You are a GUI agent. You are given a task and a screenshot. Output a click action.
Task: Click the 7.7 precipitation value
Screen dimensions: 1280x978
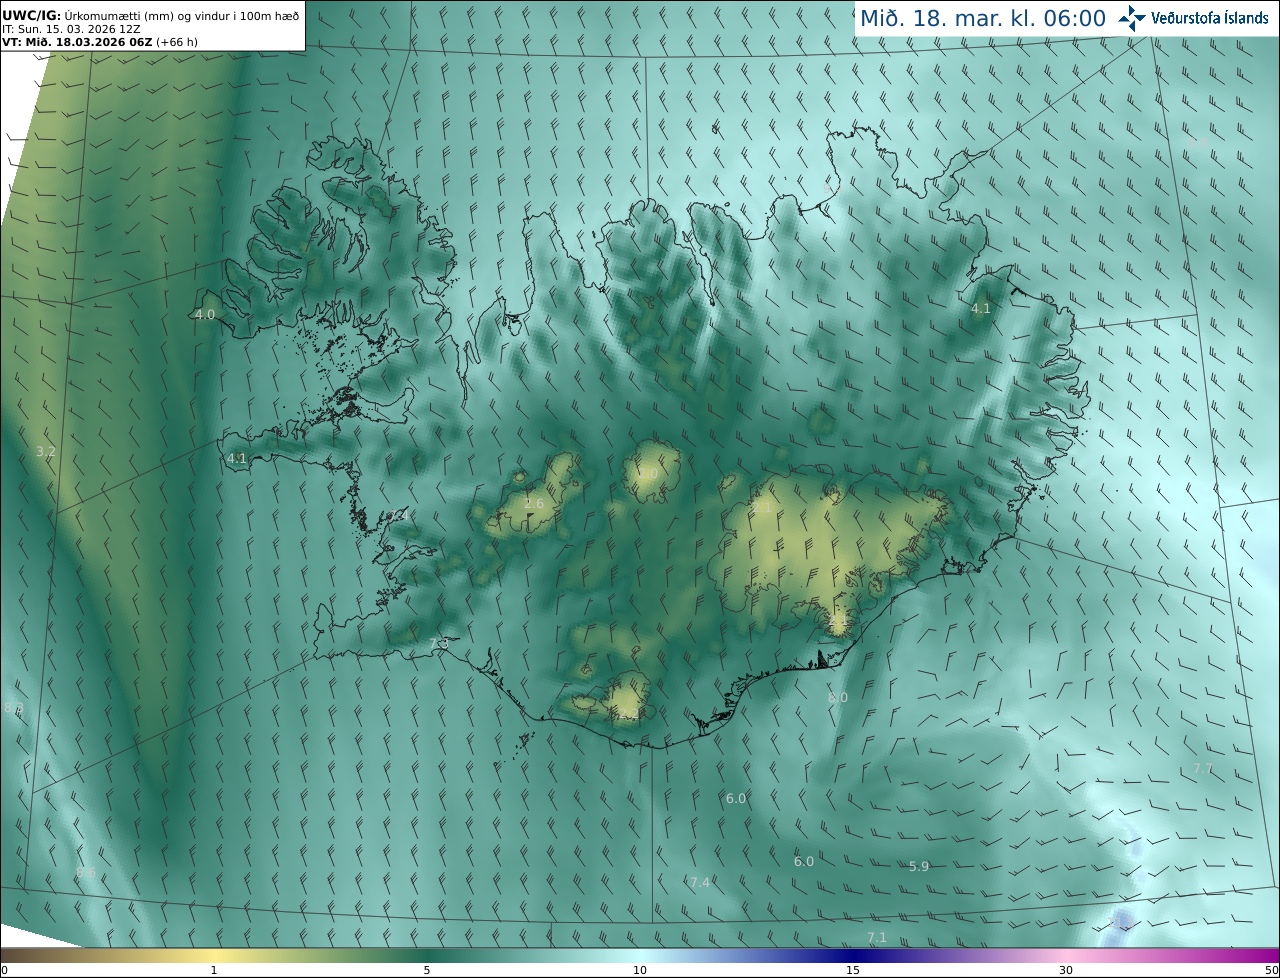coord(1203,768)
